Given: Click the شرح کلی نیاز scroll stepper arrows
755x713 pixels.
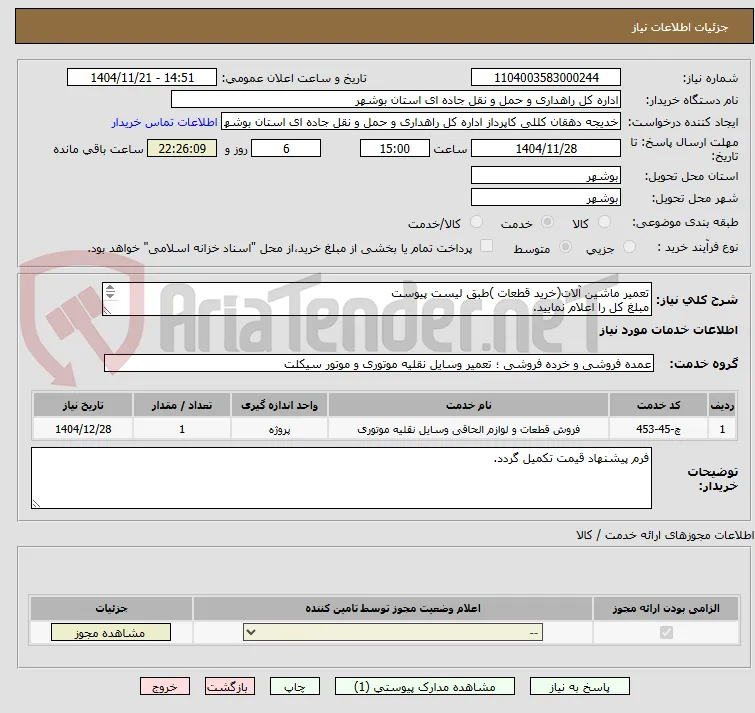Looking at the screenshot, I should tap(110, 292).
